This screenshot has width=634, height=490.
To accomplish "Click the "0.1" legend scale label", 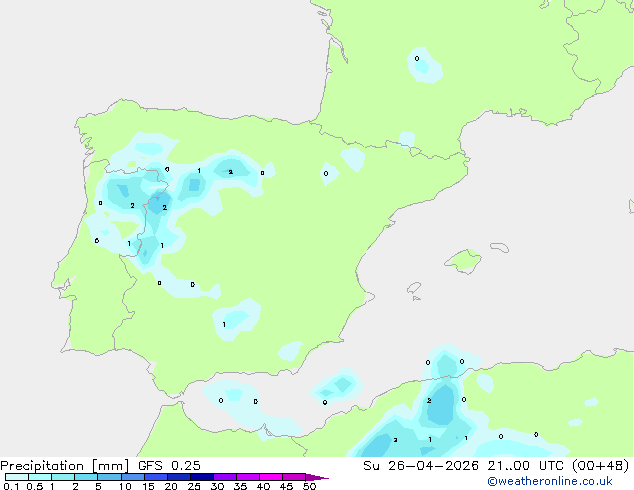I will tap(11, 486).
